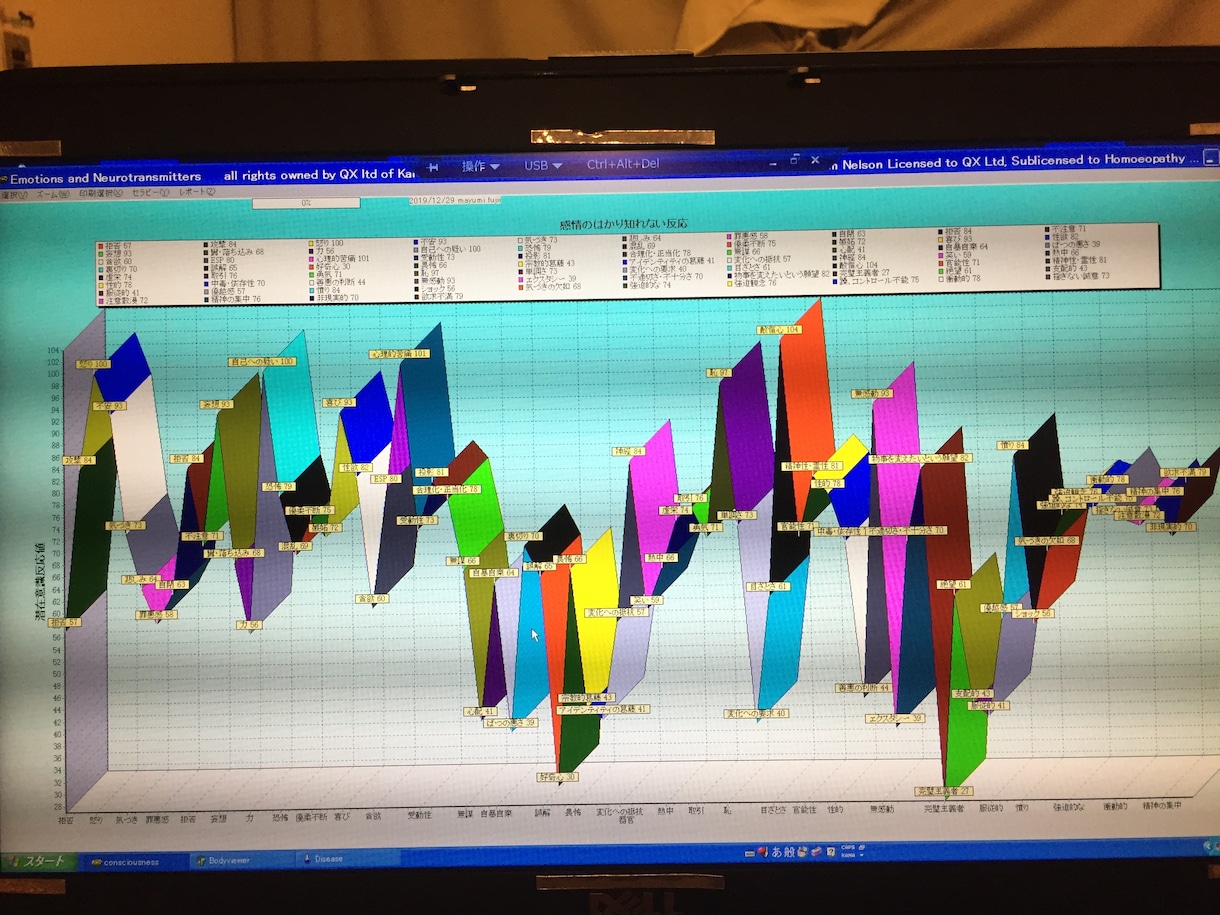This screenshot has height=915, width=1220.
Task: Click the 怒り 100 legend color swatch
Action: (310, 242)
